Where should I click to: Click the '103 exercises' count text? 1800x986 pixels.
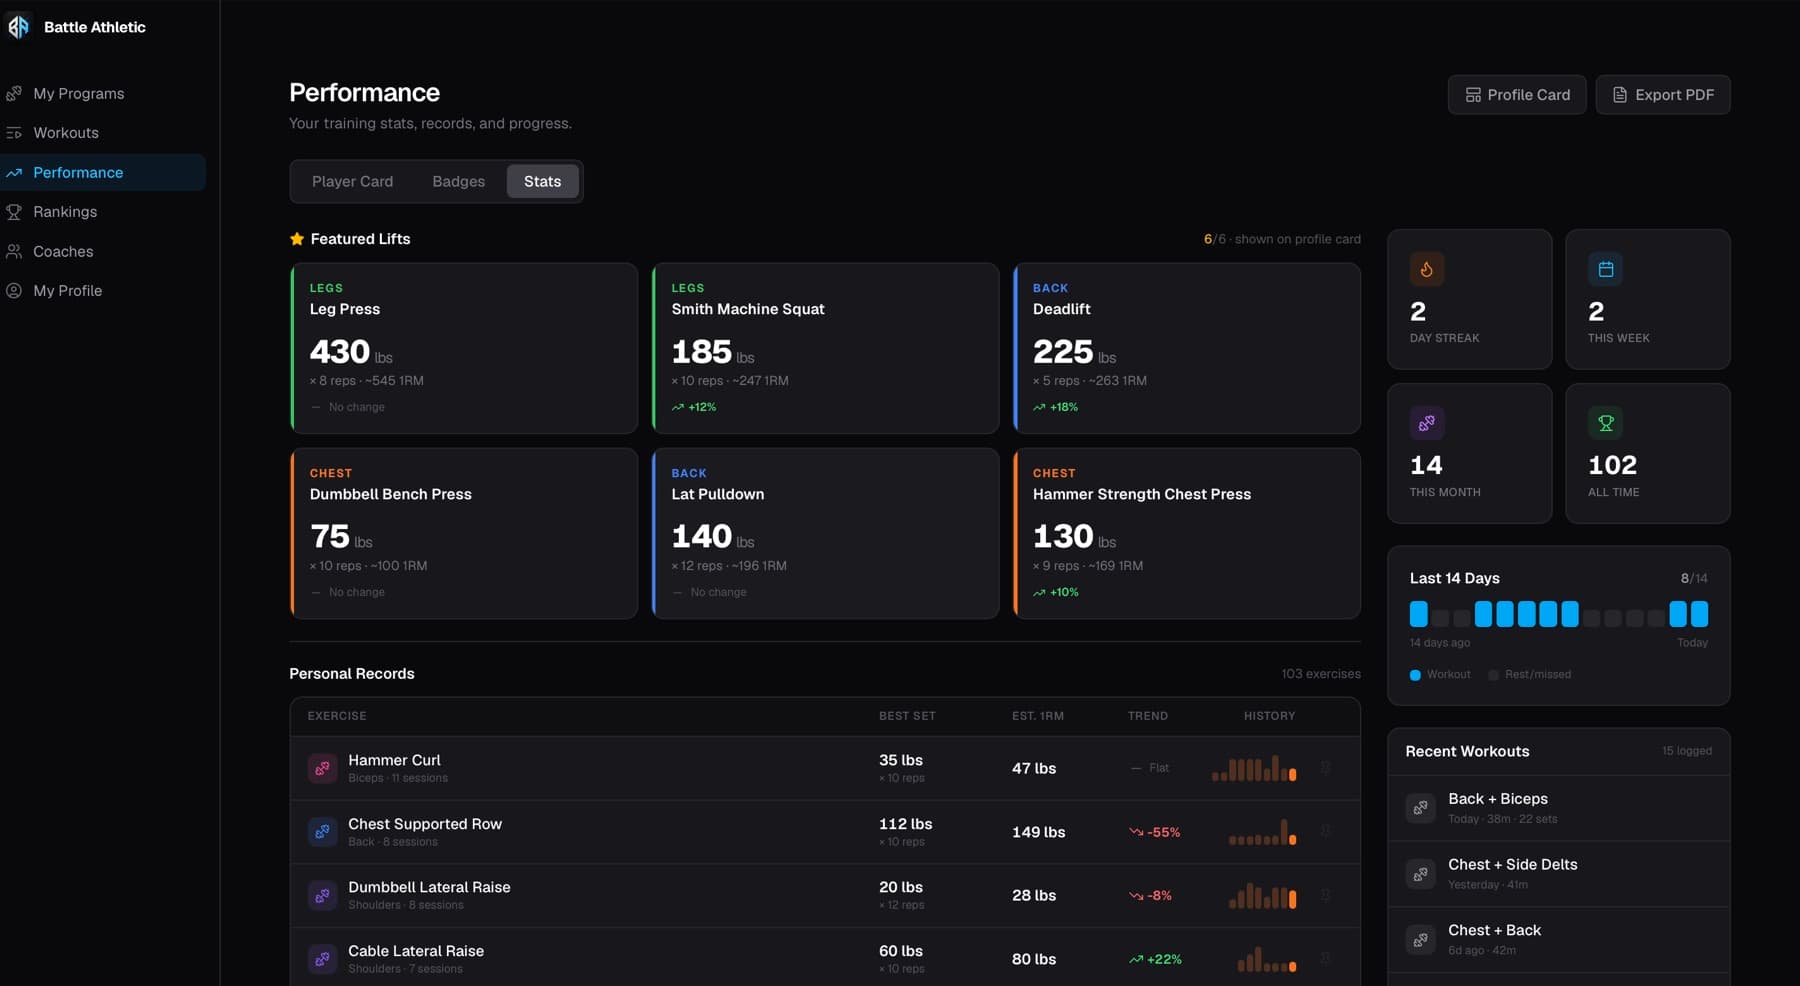tap(1320, 674)
